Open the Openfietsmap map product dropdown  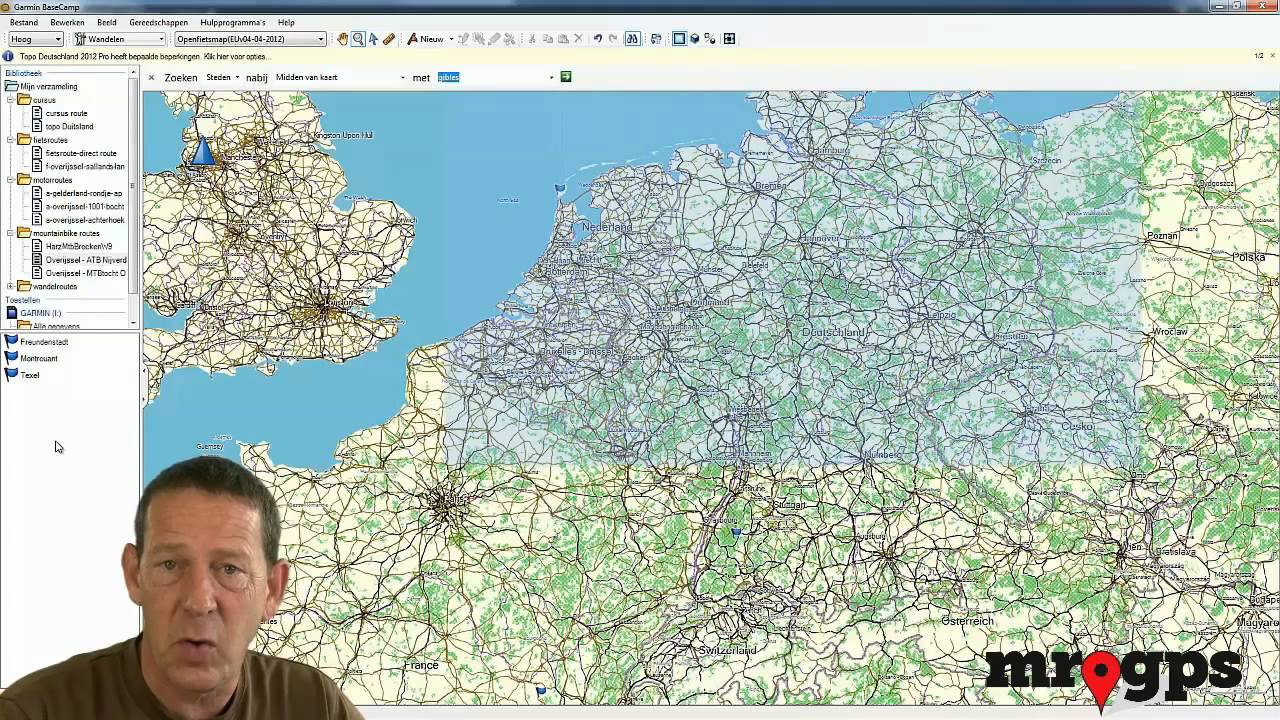pos(250,39)
